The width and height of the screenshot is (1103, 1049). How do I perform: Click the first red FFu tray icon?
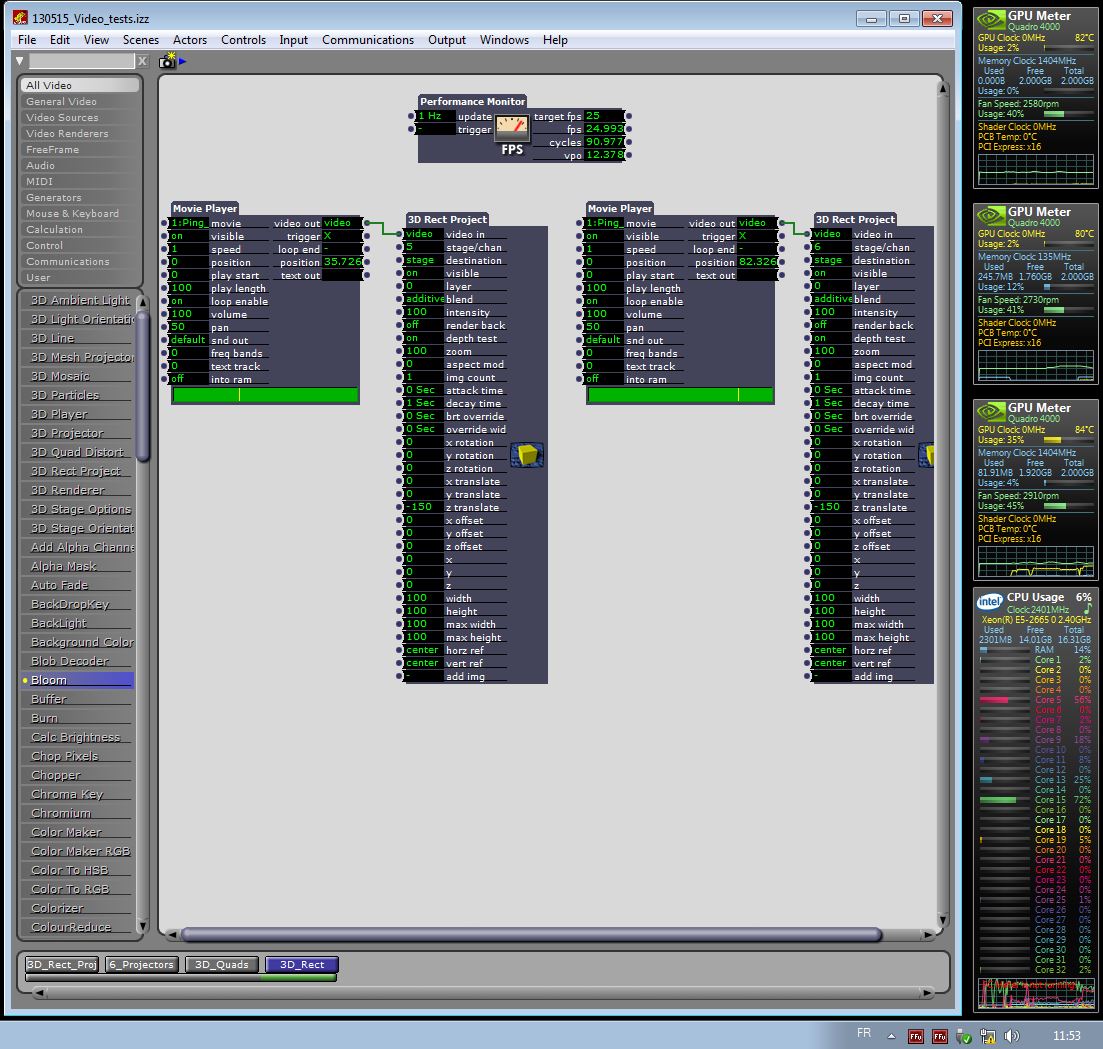point(916,1036)
